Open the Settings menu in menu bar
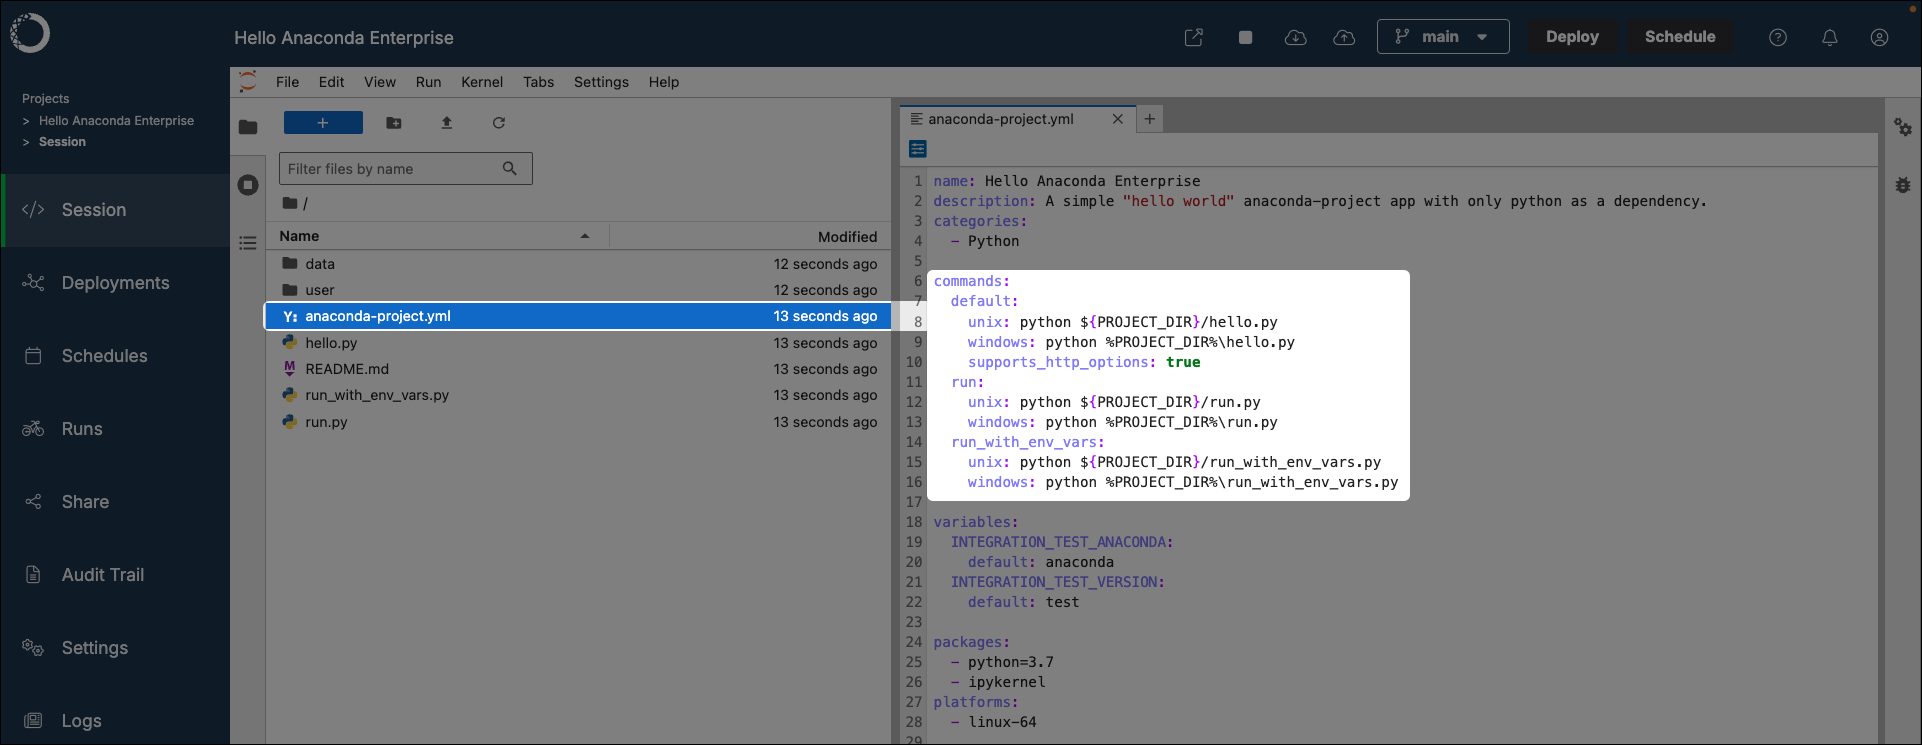This screenshot has width=1922, height=745. (601, 82)
